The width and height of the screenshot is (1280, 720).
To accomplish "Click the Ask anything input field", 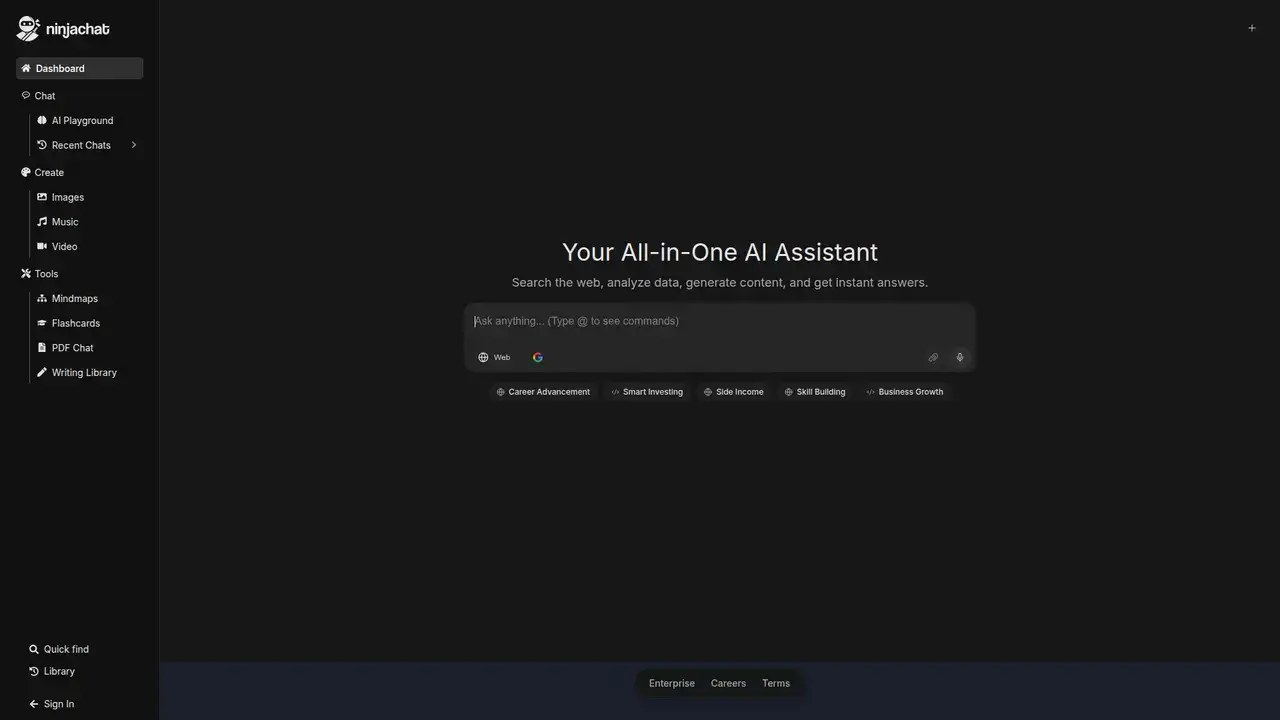I will 718,321.
